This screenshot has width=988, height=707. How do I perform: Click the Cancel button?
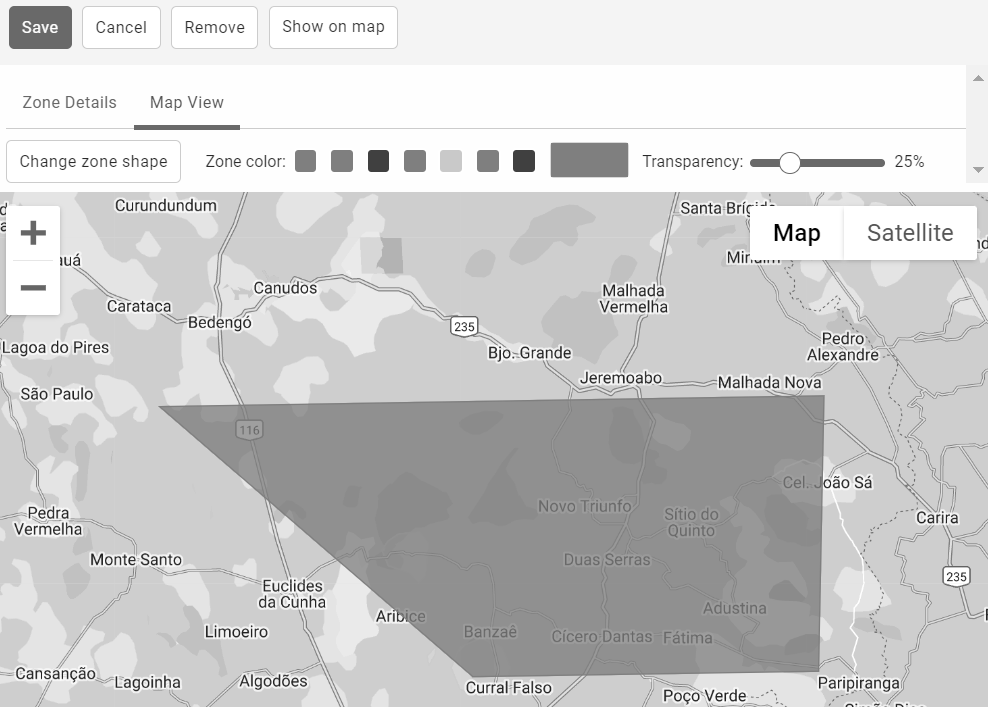coord(121,28)
